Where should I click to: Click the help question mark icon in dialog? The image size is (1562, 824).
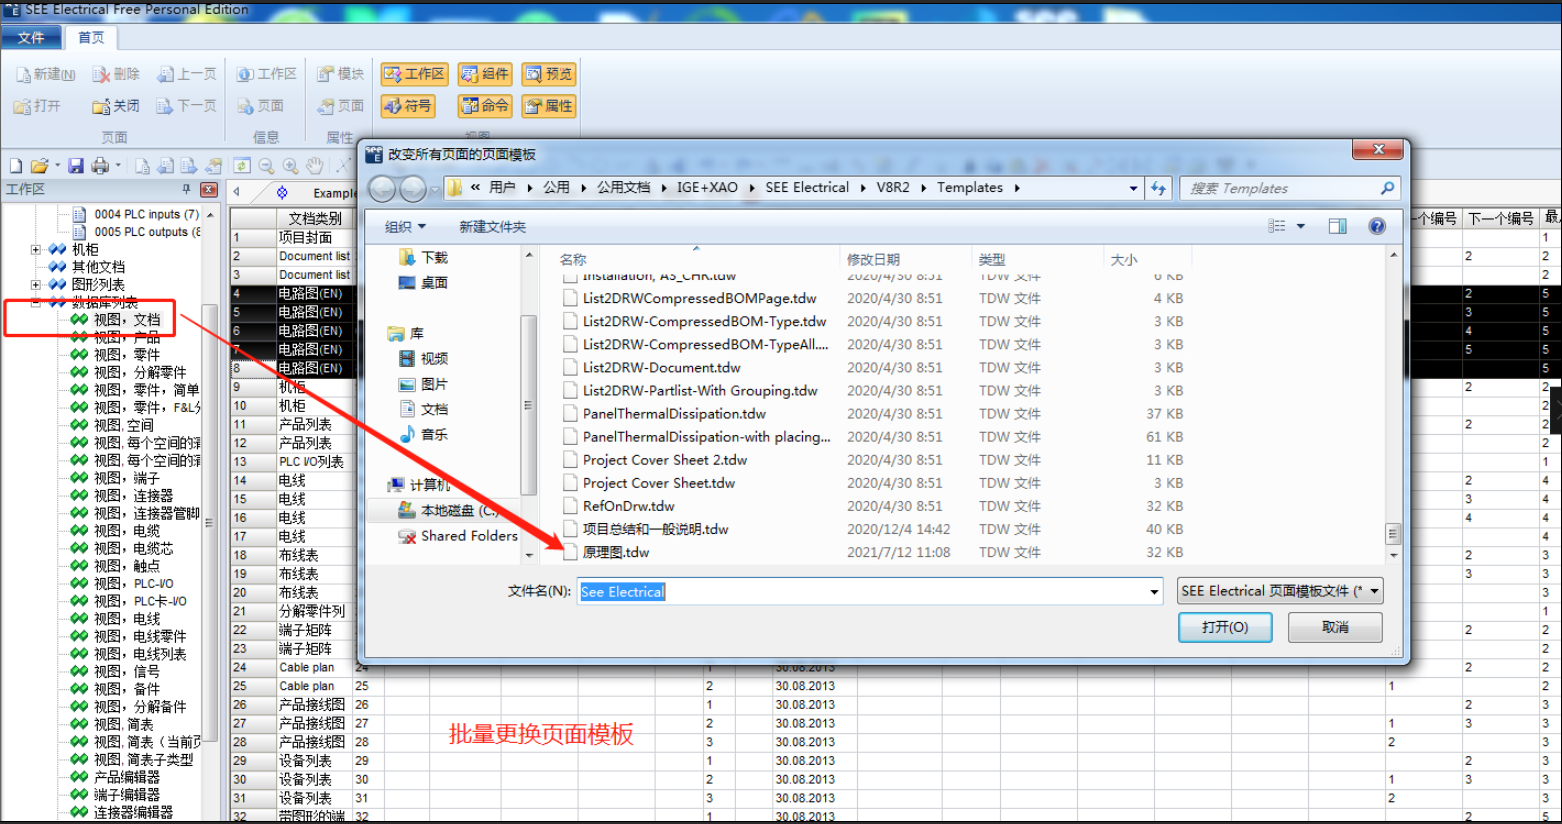coord(1377,226)
